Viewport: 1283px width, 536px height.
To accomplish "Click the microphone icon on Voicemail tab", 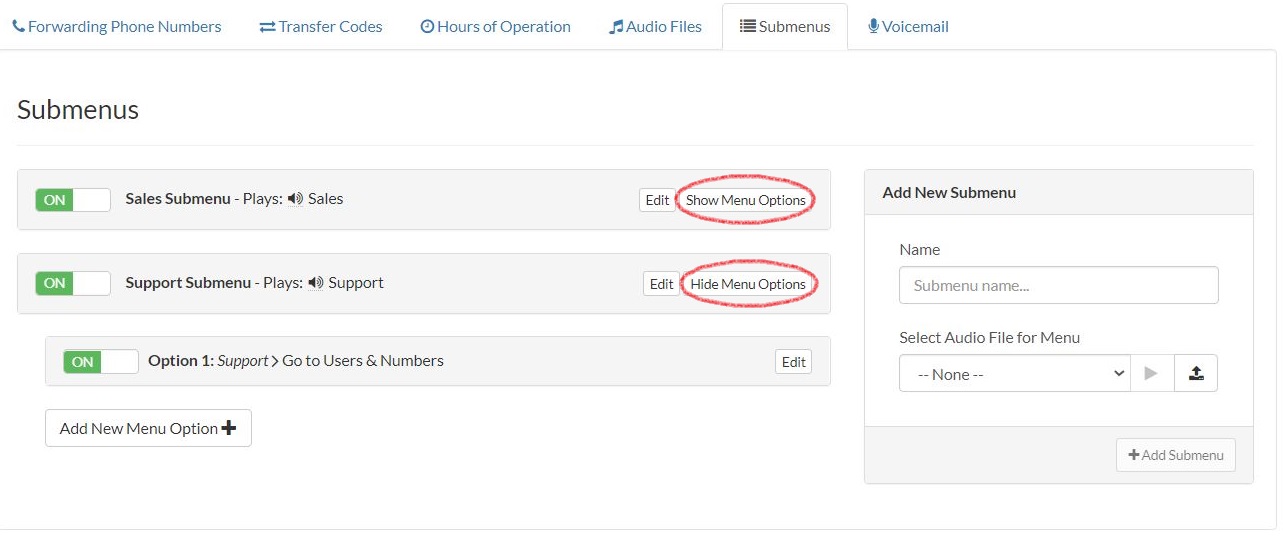I will [x=874, y=27].
